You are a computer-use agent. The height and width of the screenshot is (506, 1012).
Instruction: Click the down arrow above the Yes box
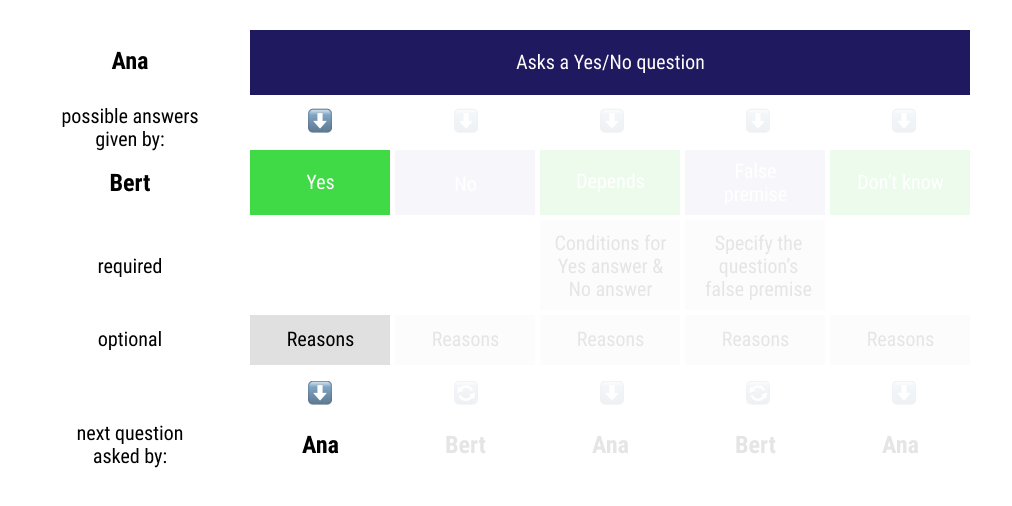coord(320,122)
